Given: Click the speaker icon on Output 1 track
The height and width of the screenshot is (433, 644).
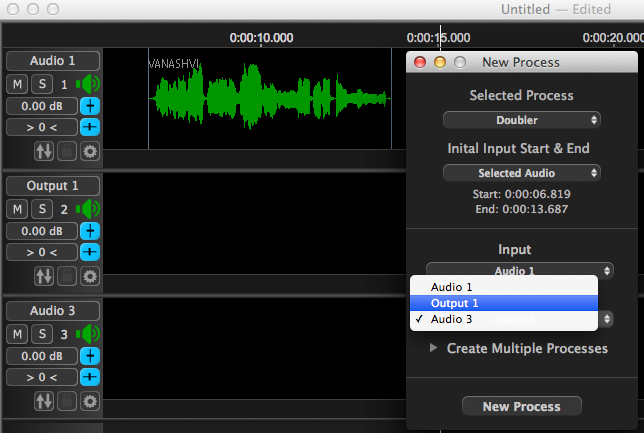Looking at the screenshot, I should click(91, 209).
